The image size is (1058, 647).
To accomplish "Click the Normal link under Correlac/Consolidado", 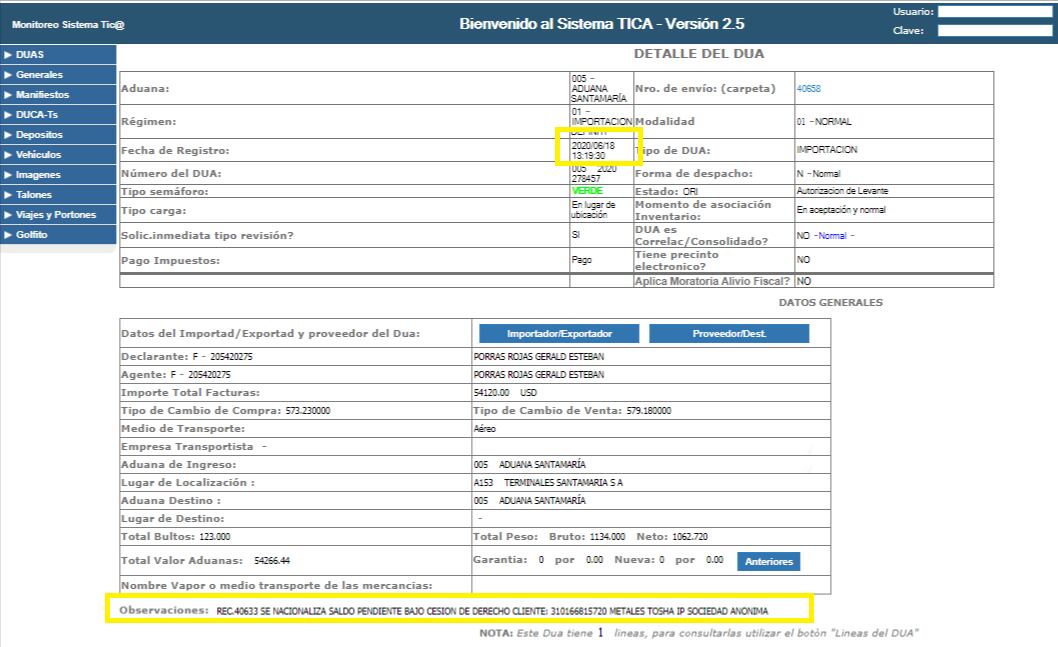I will pyautogui.click(x=833, y=236).
